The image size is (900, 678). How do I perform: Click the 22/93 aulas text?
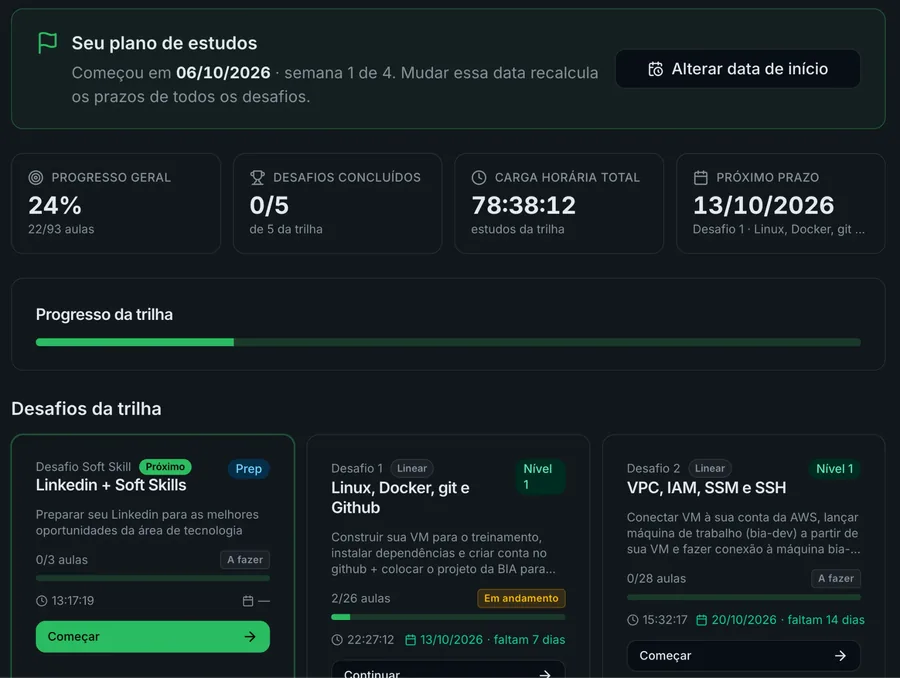[x=61, y=229]
